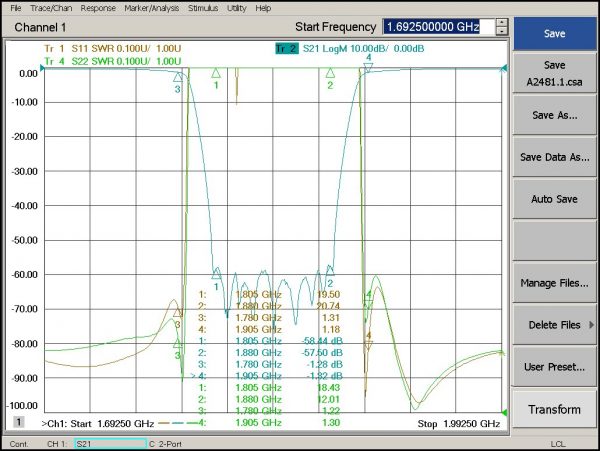Viewport: 600px width, 451px height.
Task: Click the Auto Save softkey
Action: pyautogui.click(x=554, y=199)
